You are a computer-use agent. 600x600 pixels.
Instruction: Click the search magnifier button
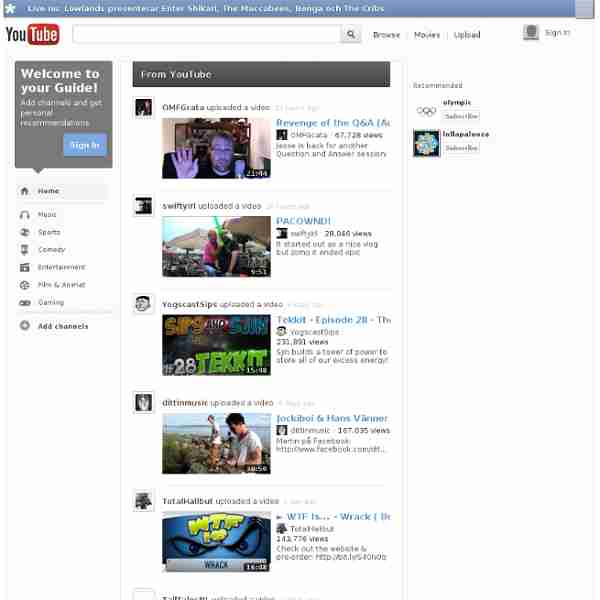point(351,34)
